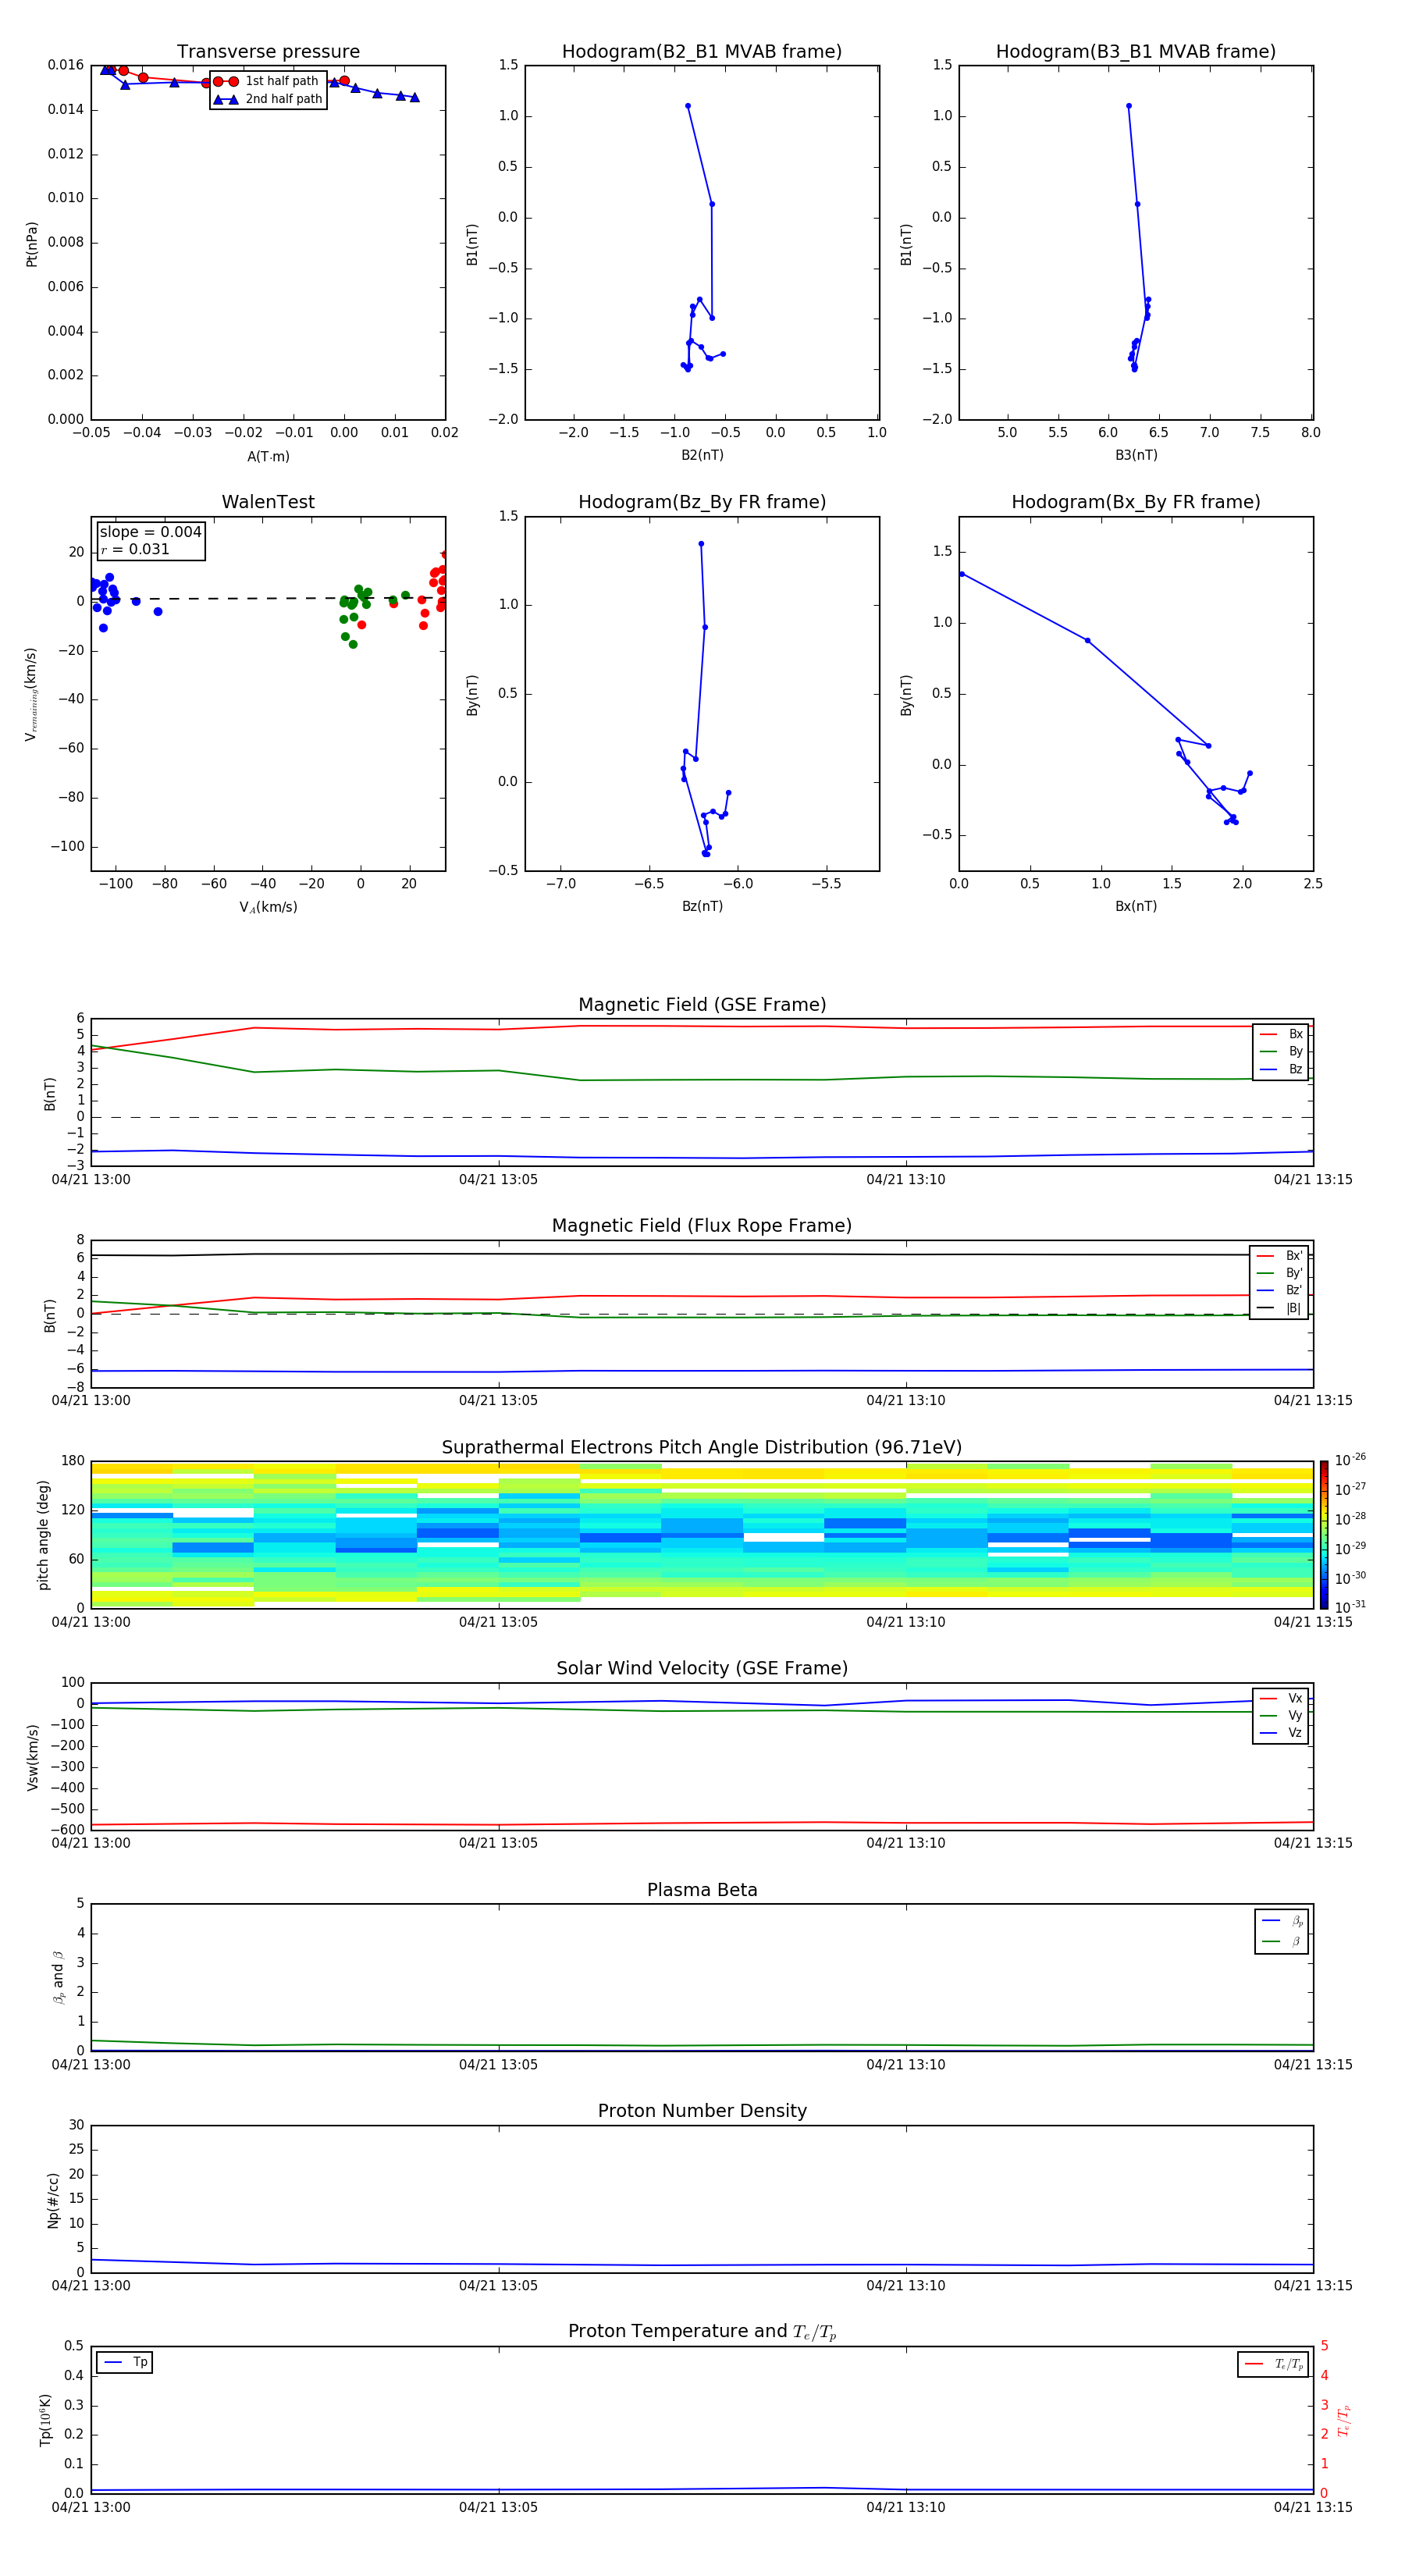
Task: Click the "Pt(nPa)" y-axis label
Action: tap(32, 244)
